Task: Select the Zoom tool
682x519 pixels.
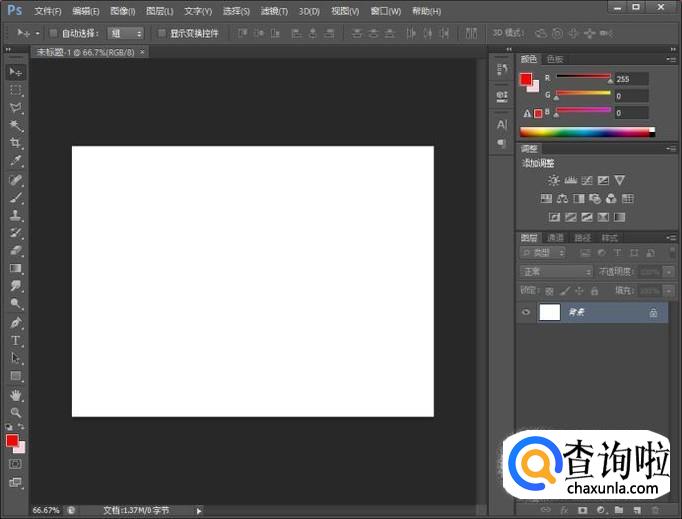Action: tap(16, 412)
